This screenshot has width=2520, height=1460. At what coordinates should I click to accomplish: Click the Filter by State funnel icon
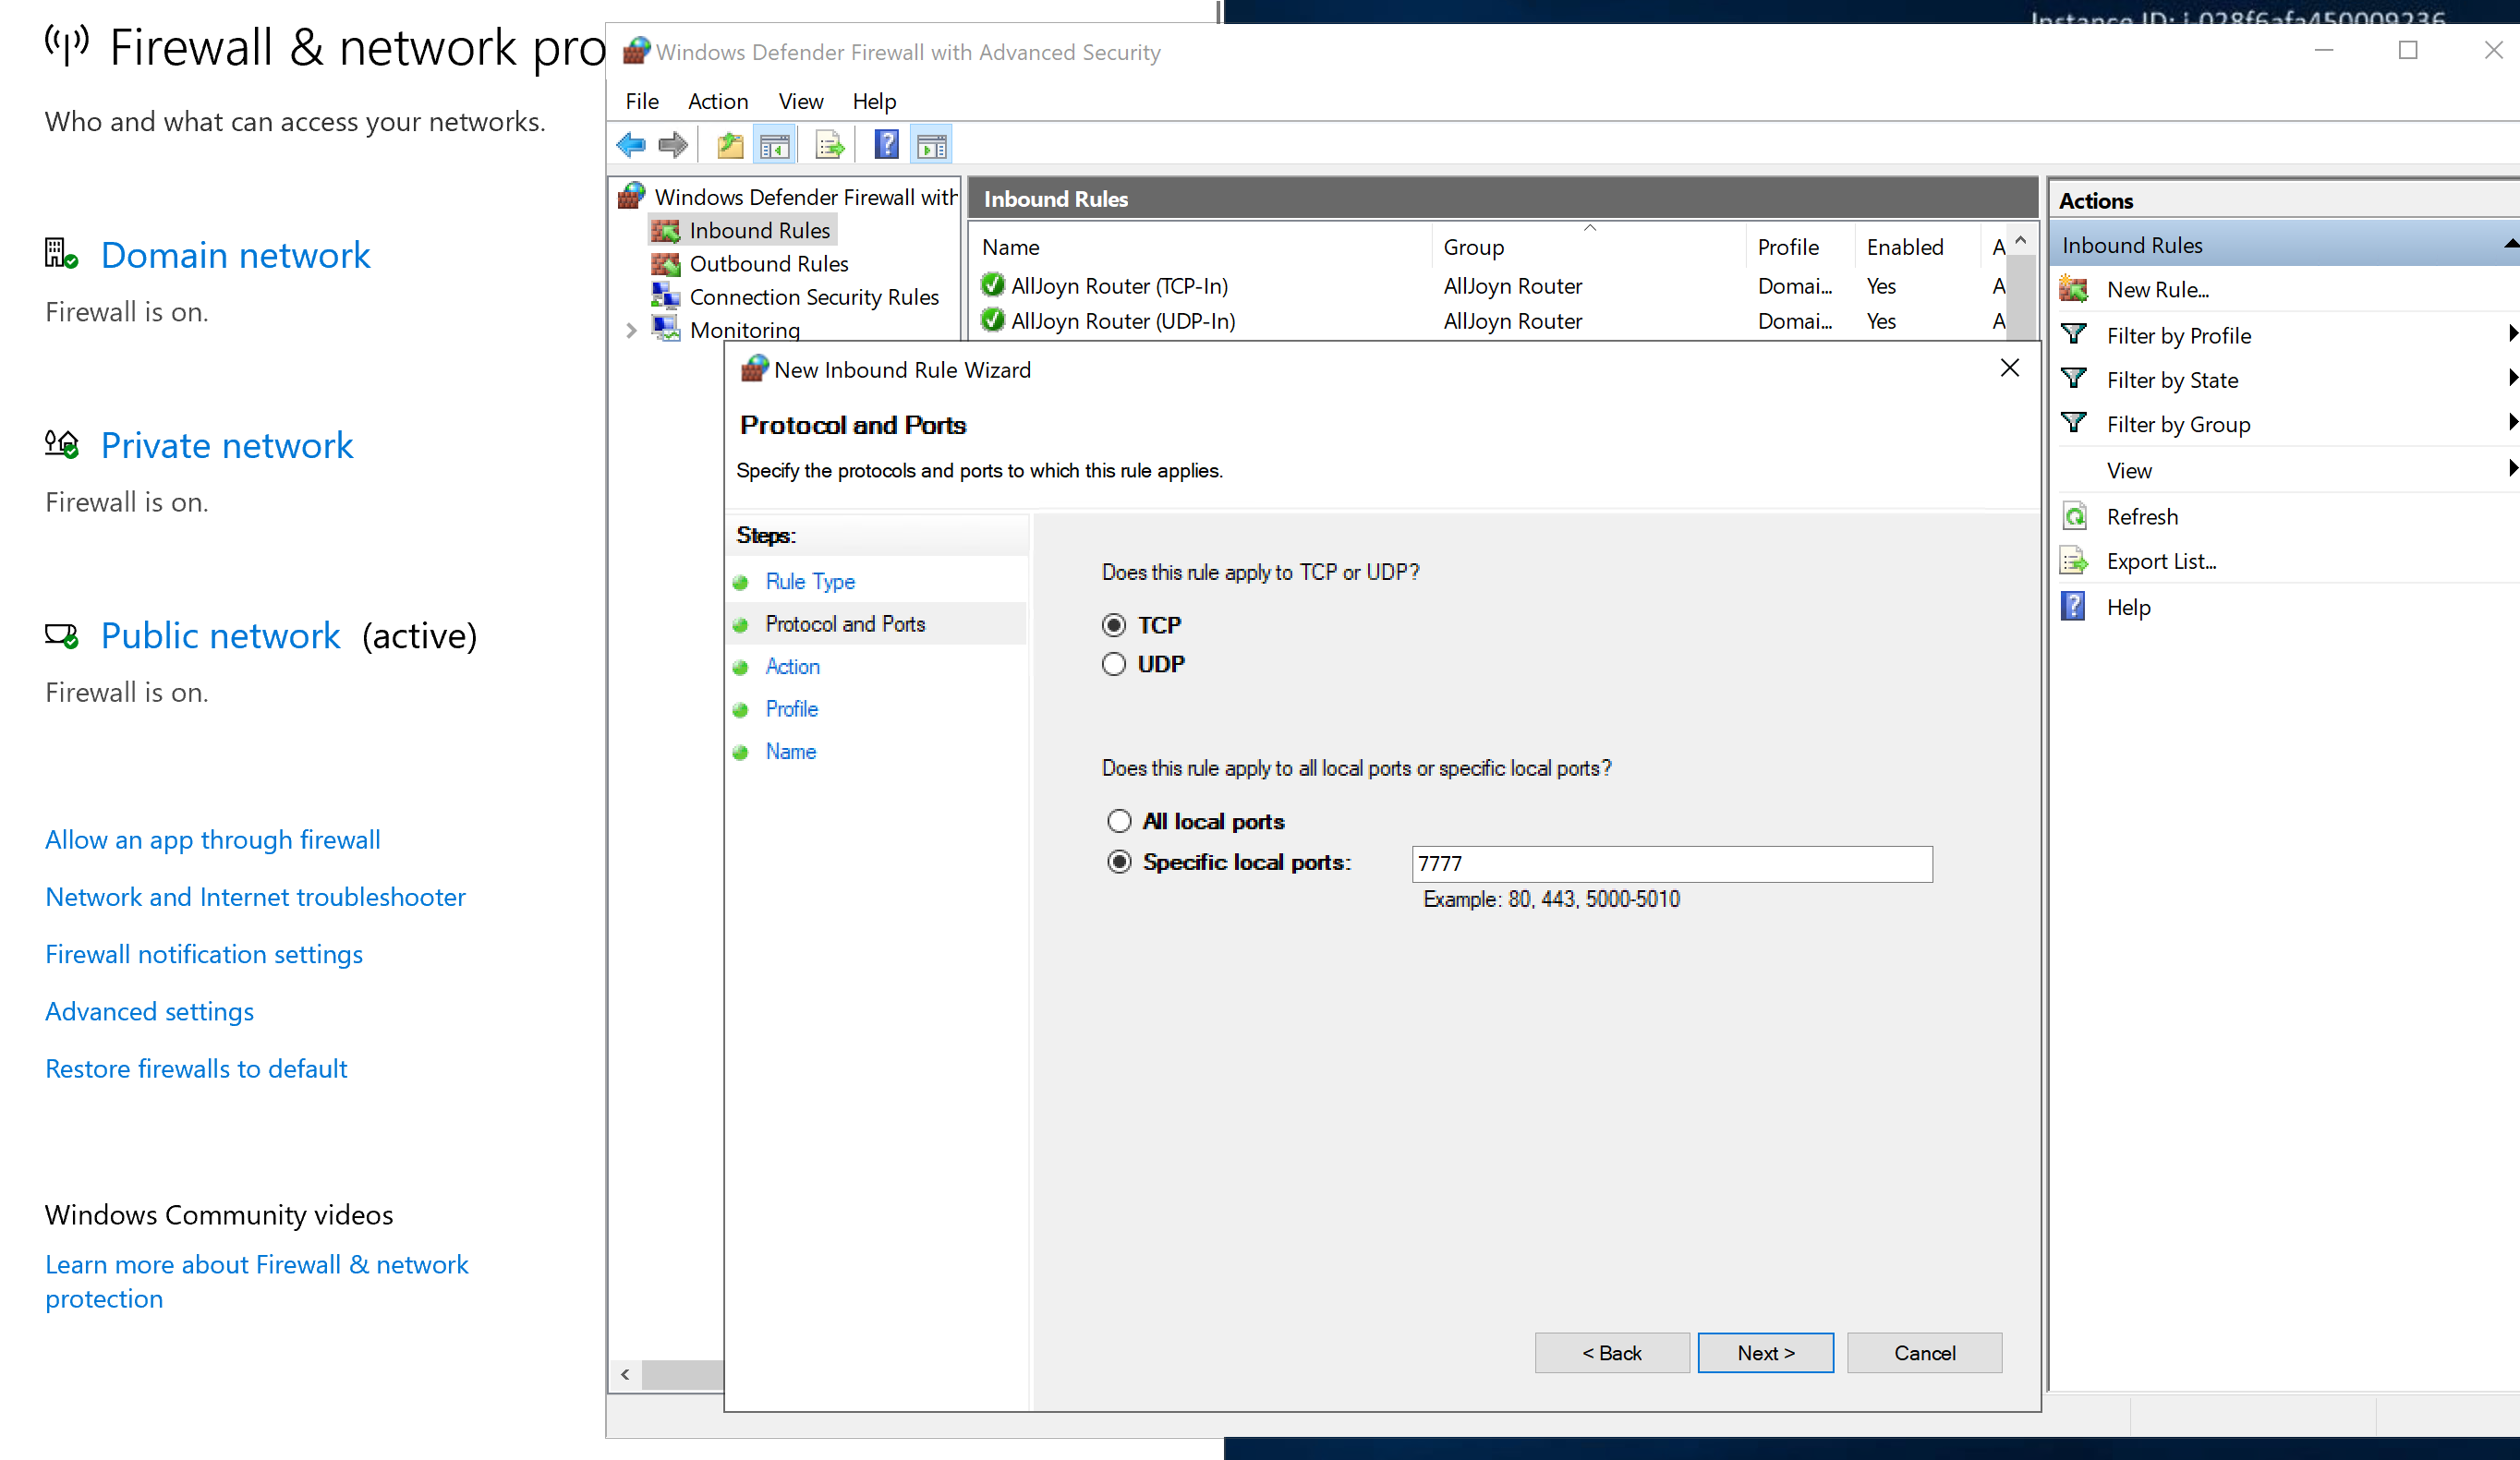click(2074, 380)
